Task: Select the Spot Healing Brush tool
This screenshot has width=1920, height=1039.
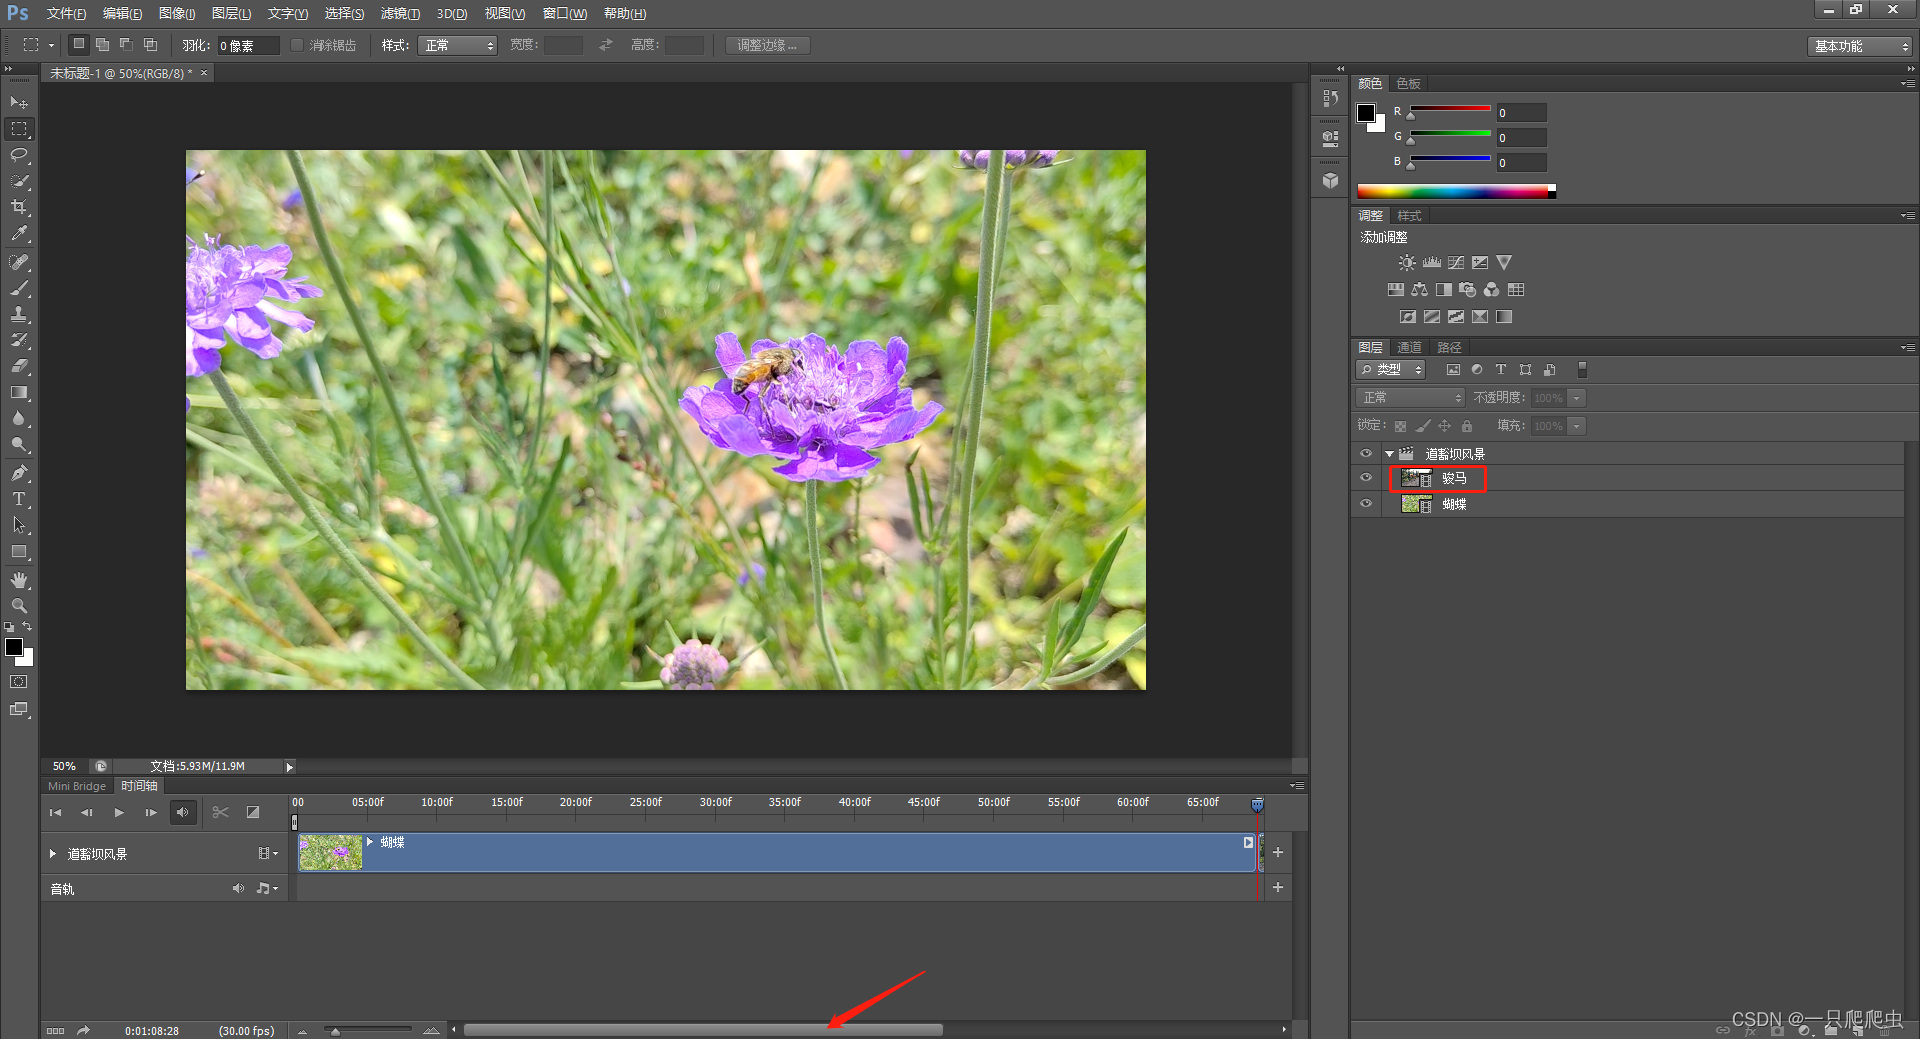Action: [19, 262]
